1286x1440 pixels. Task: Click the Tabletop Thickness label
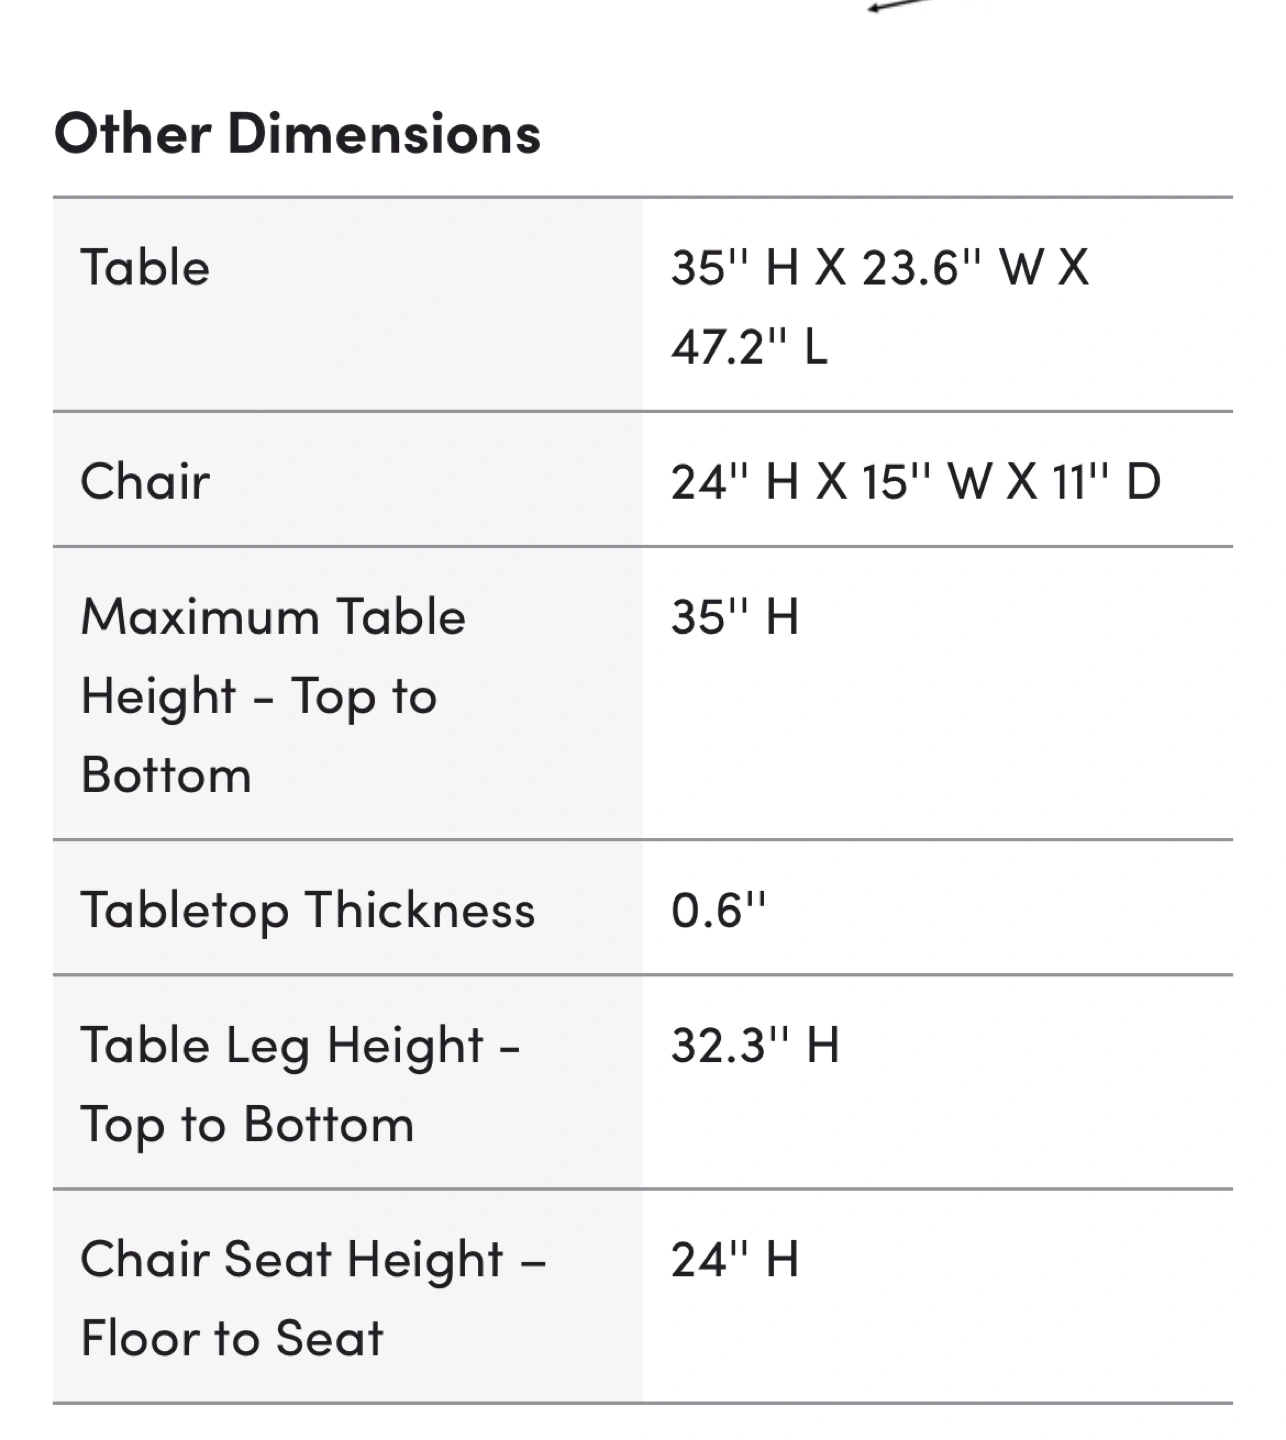click(308, 911)
